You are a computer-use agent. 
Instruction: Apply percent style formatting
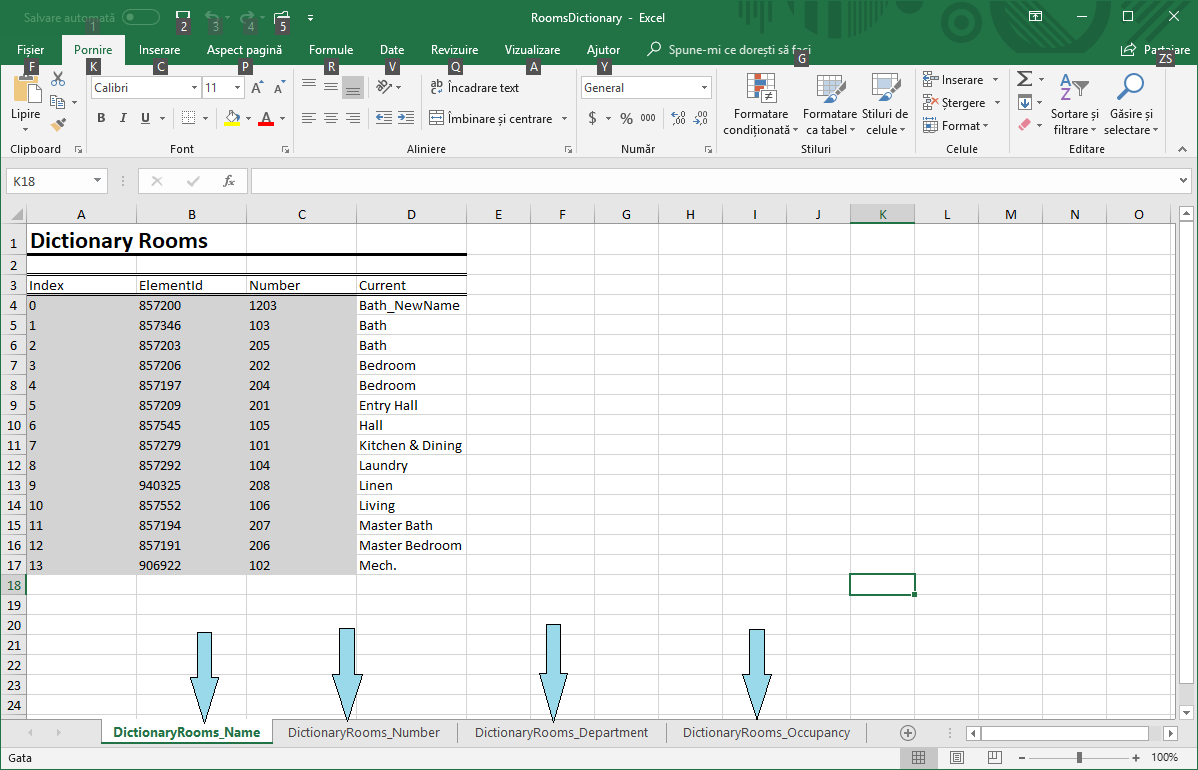pyautogui.click(x=626, y=118)
